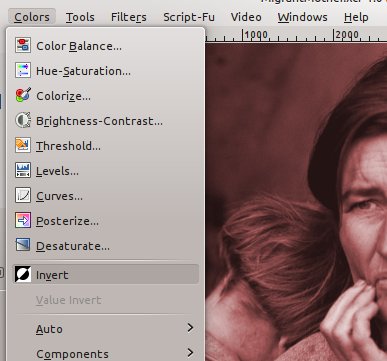387x361 pixels.
Task: Choose Hue-Saturation... menu entry
Action: tap(106, 71)
